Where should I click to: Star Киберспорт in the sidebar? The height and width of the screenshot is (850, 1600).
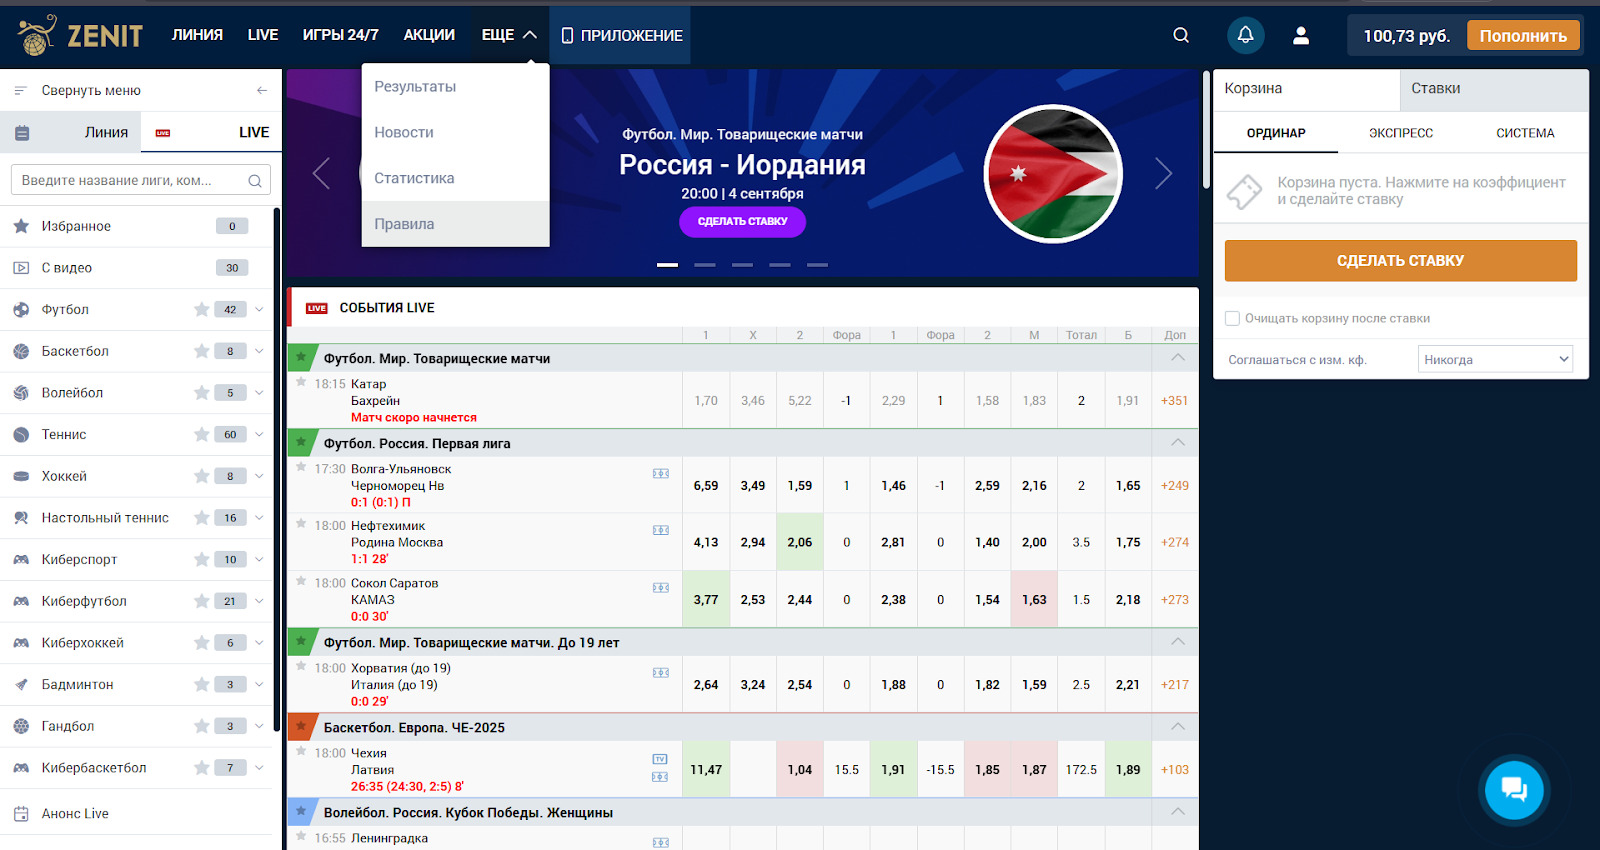pos(201,560)
